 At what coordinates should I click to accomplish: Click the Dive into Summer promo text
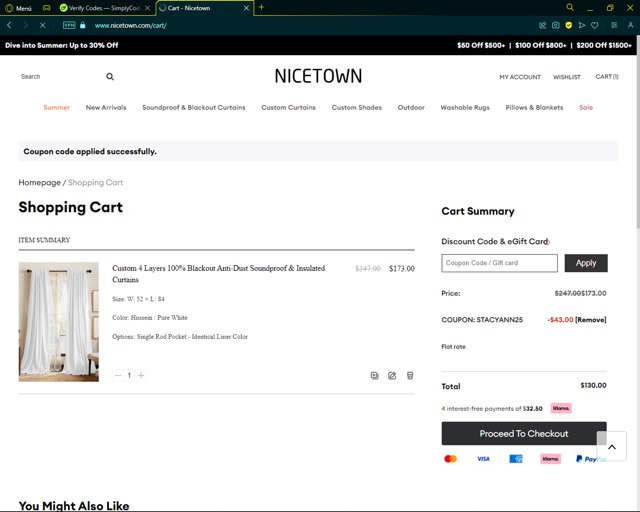click(62, 45)
